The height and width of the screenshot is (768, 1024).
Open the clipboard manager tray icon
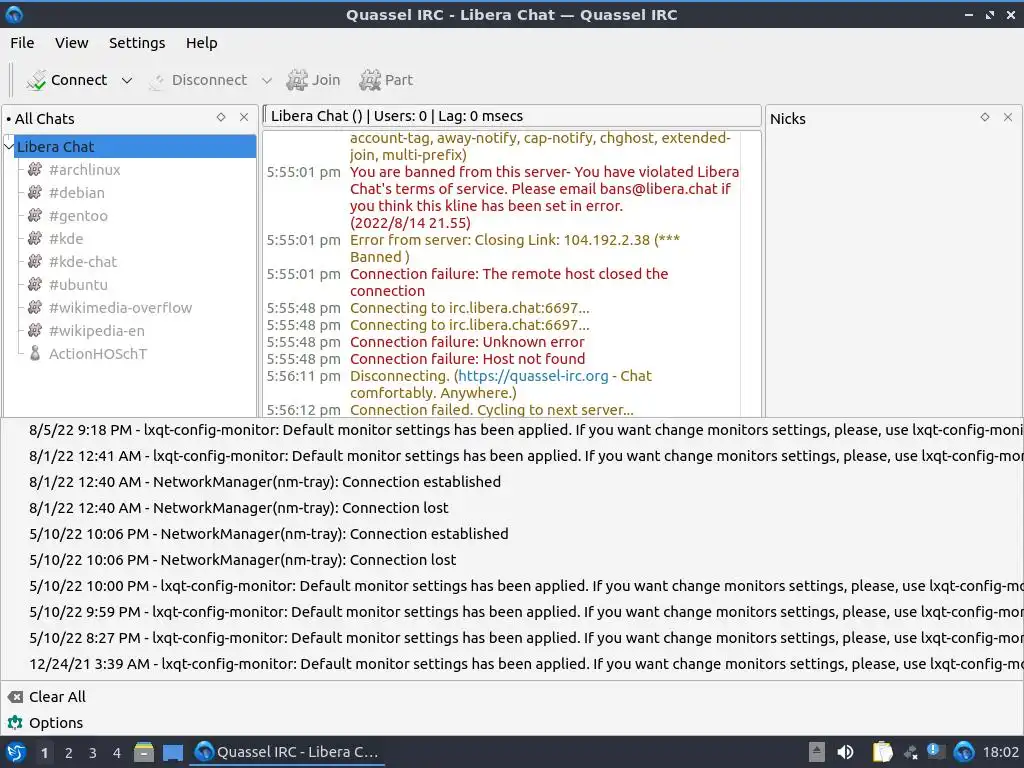tap(882, 752)
